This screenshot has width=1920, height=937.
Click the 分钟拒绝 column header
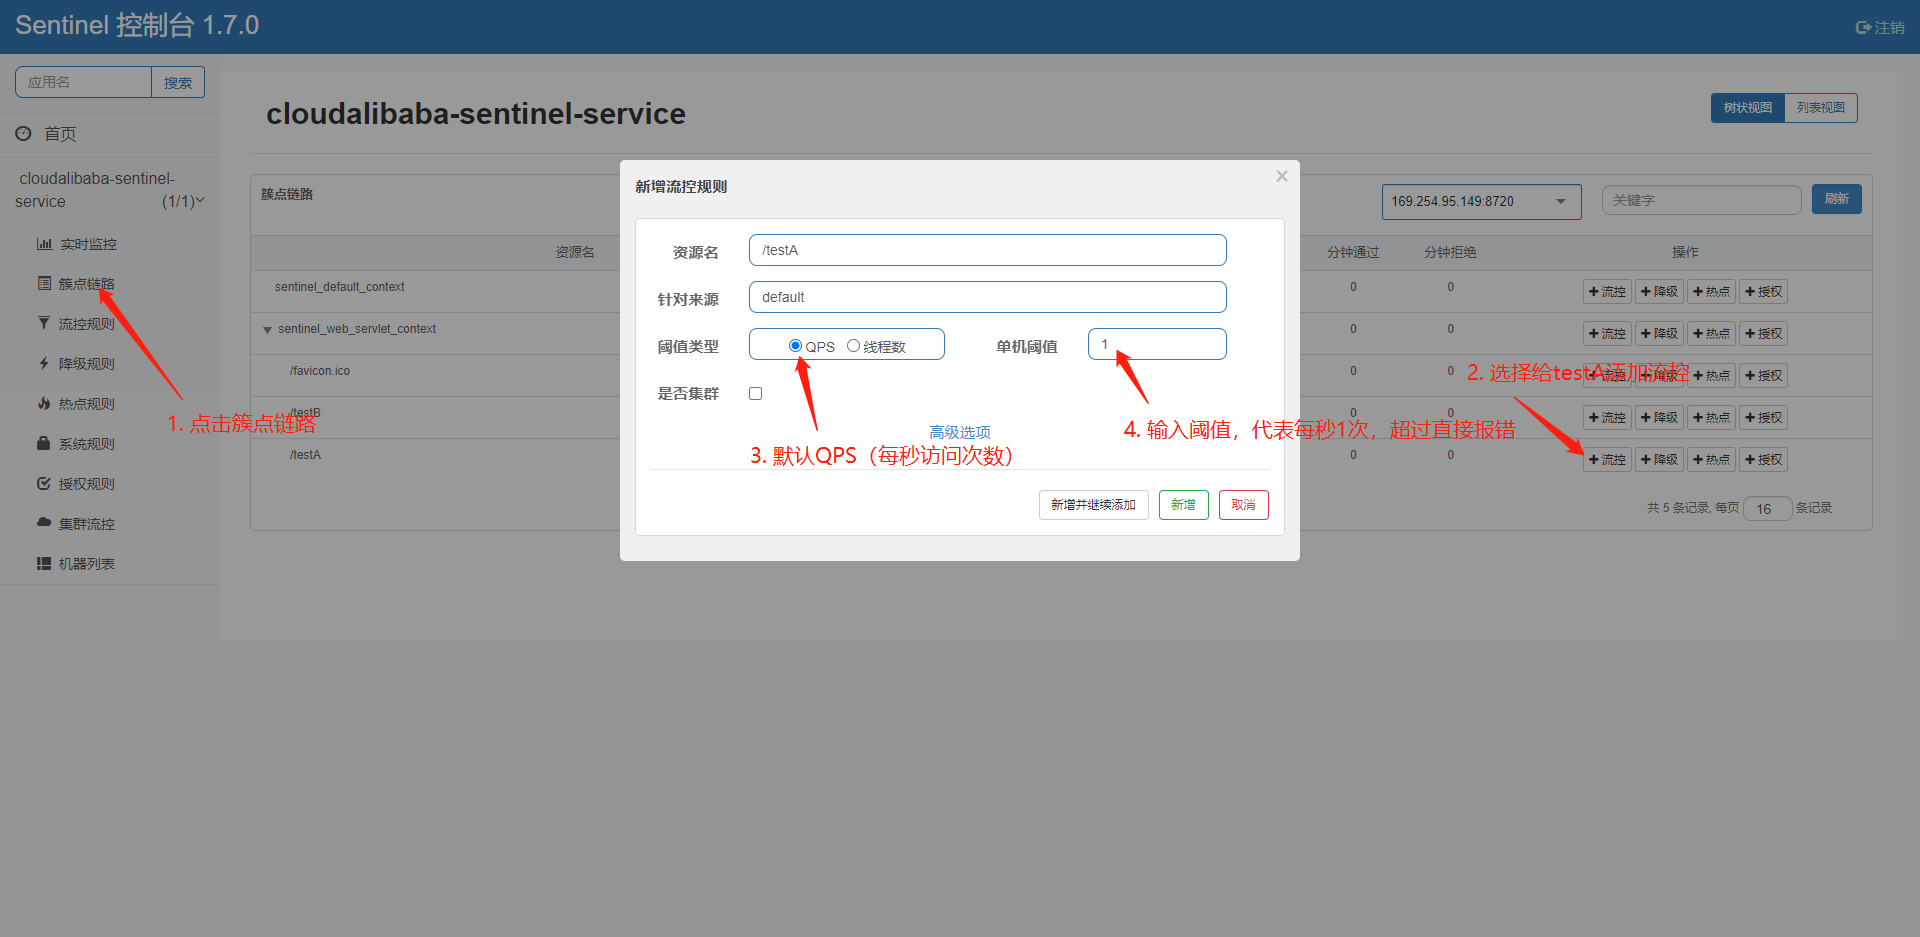coord(1450,252)
